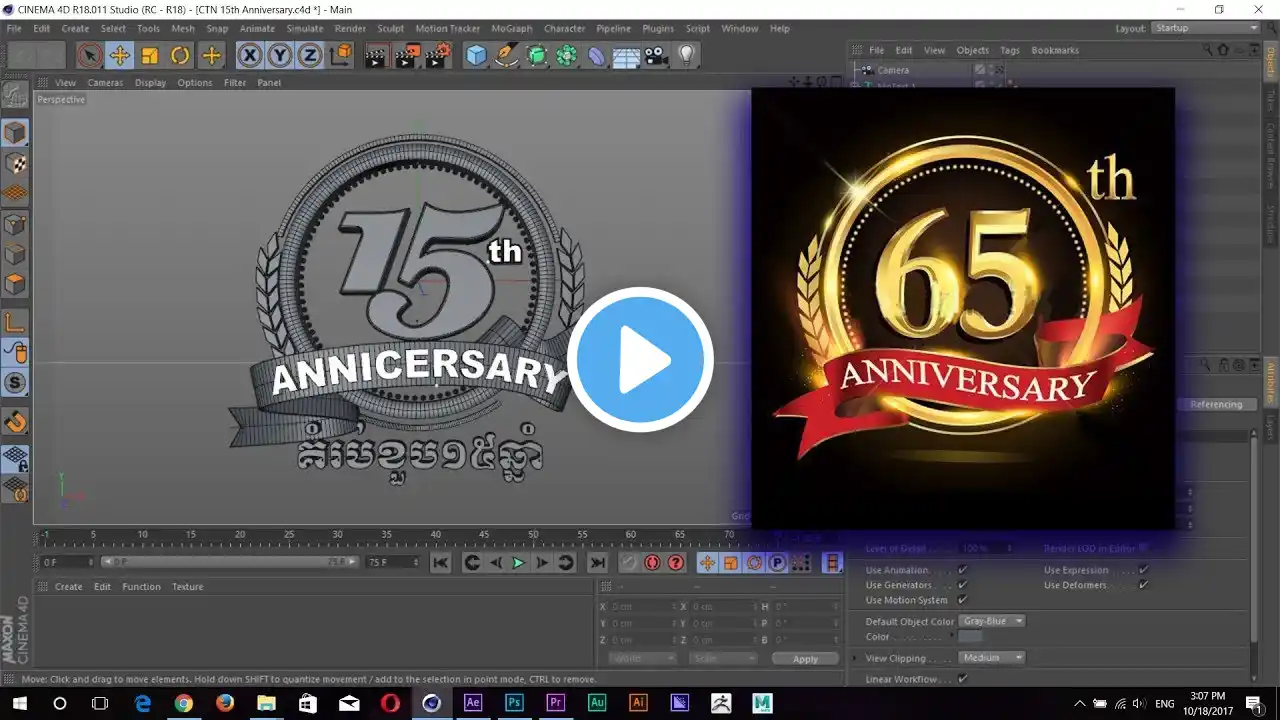Screen dimensions: 1280x720
Task: Add a Cube primitive object
Action: 476,55
